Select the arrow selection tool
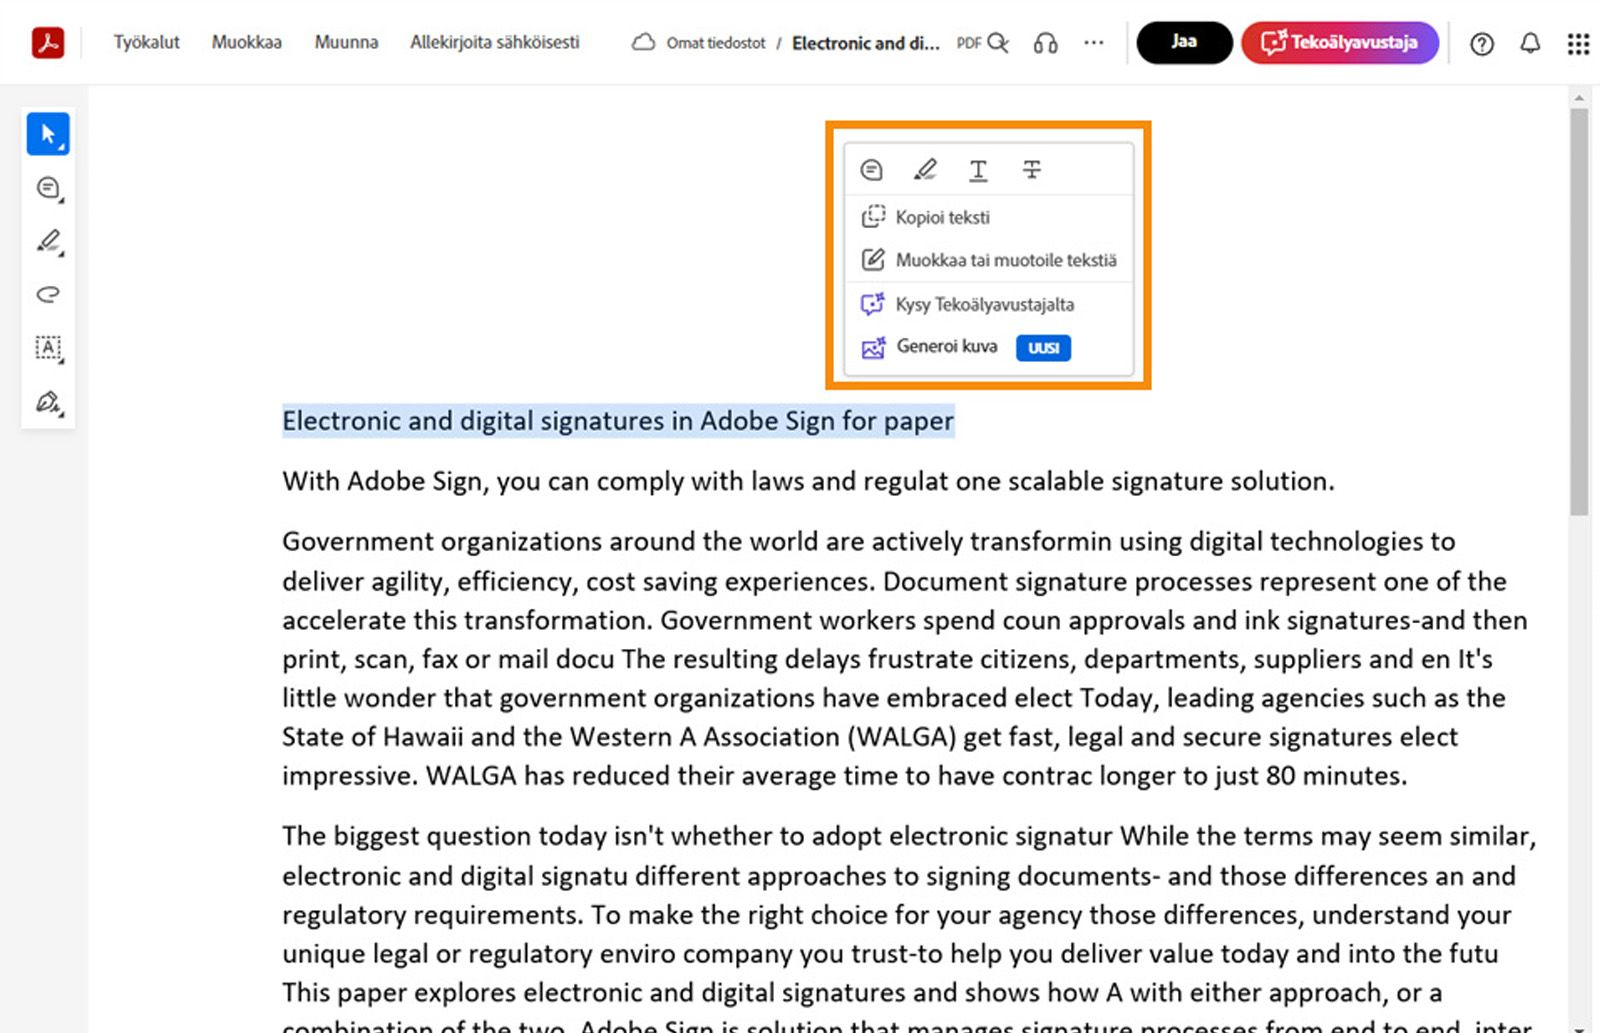This screenshot has width=1600, height=1033. click(x=48, y=134)
